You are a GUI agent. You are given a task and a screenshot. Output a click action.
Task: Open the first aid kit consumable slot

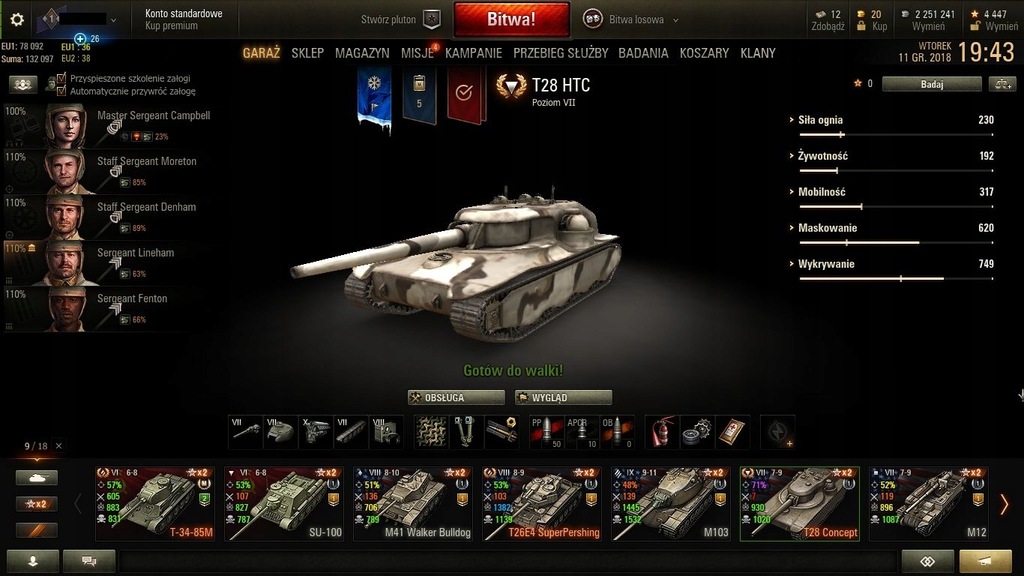click(x=732, y=432)
